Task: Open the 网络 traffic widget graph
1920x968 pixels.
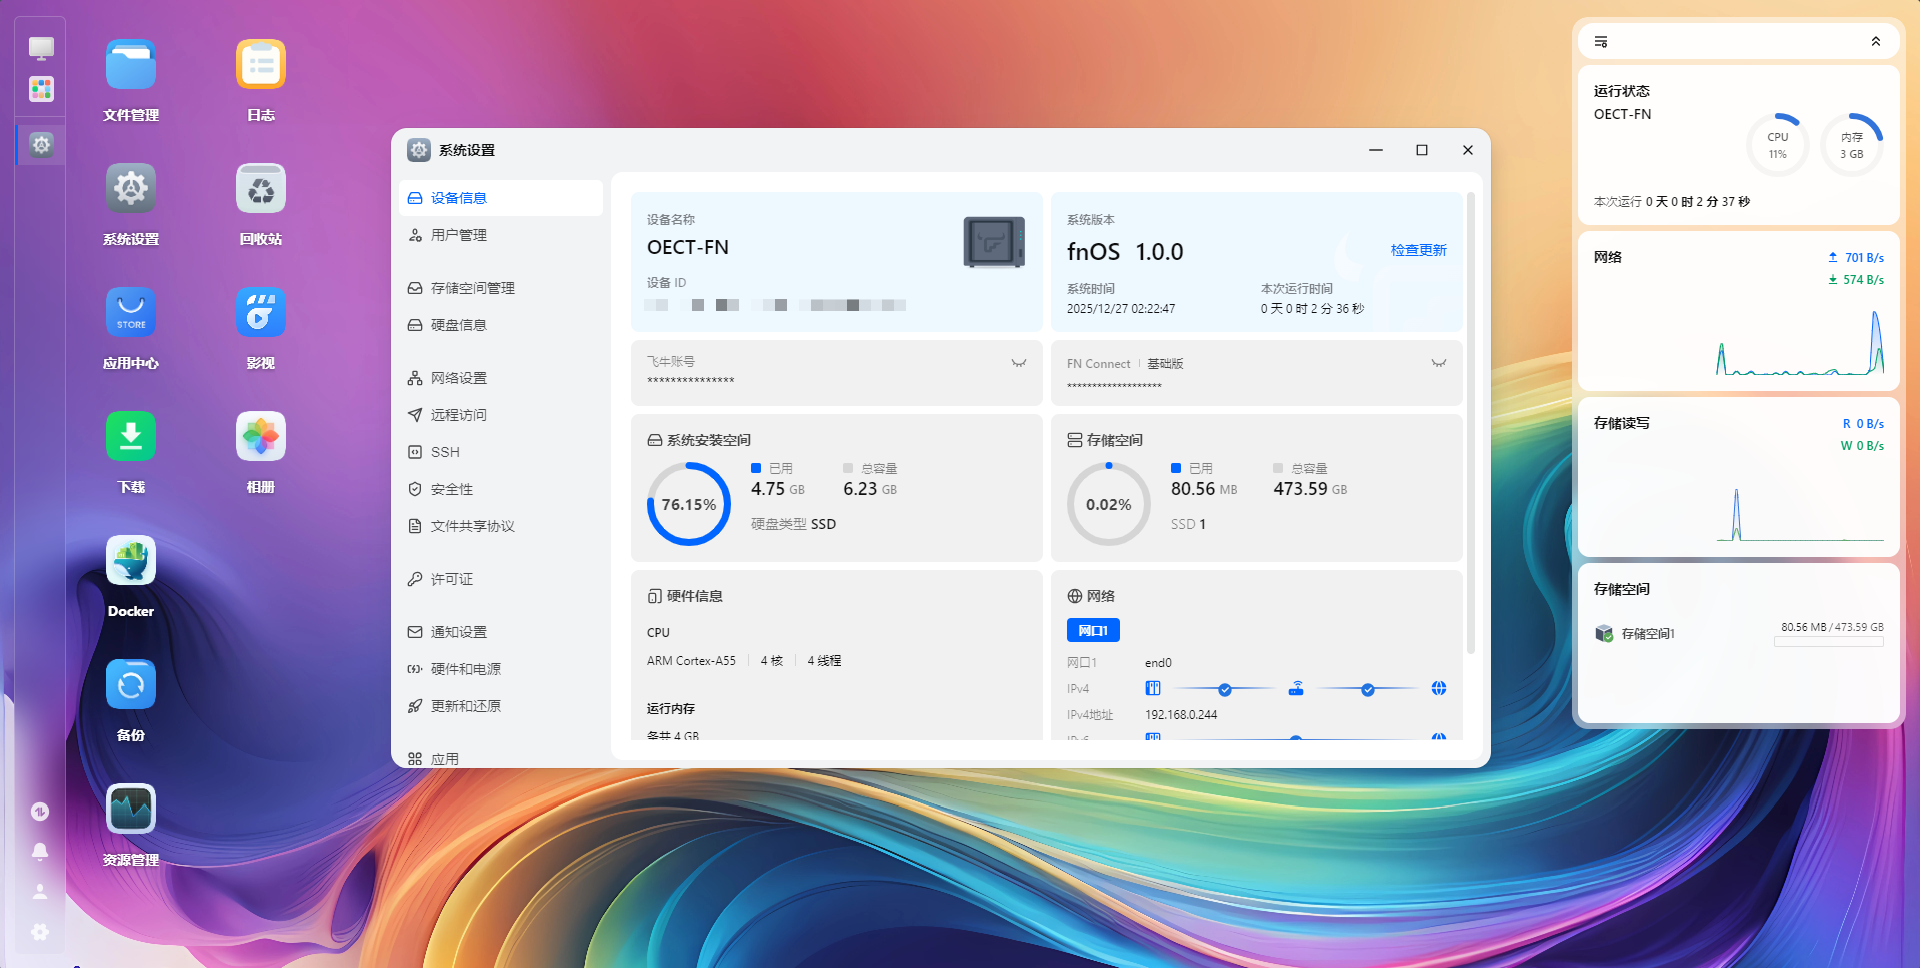Action: [x=1800, y=342]
